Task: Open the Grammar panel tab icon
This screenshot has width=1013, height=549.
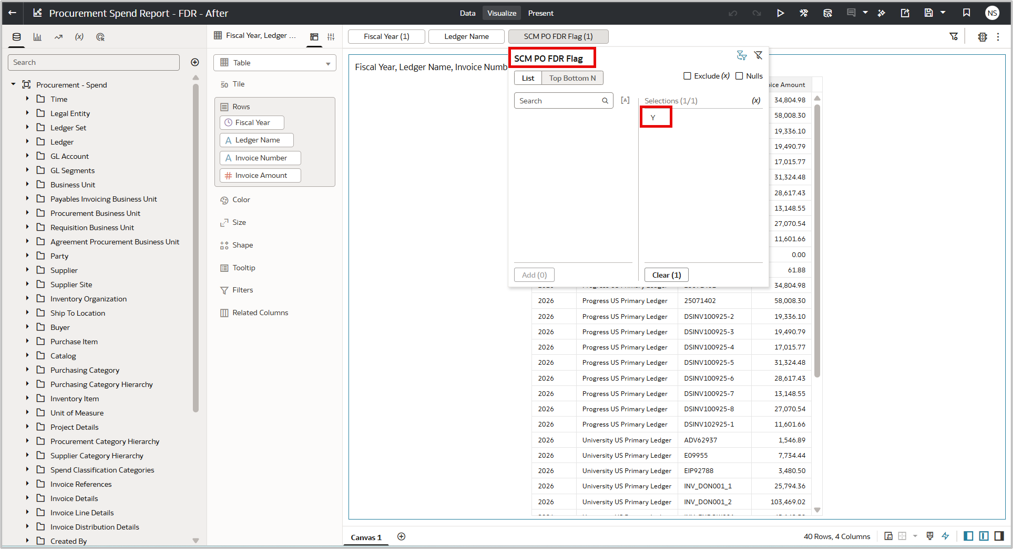Action: [314, 37]
